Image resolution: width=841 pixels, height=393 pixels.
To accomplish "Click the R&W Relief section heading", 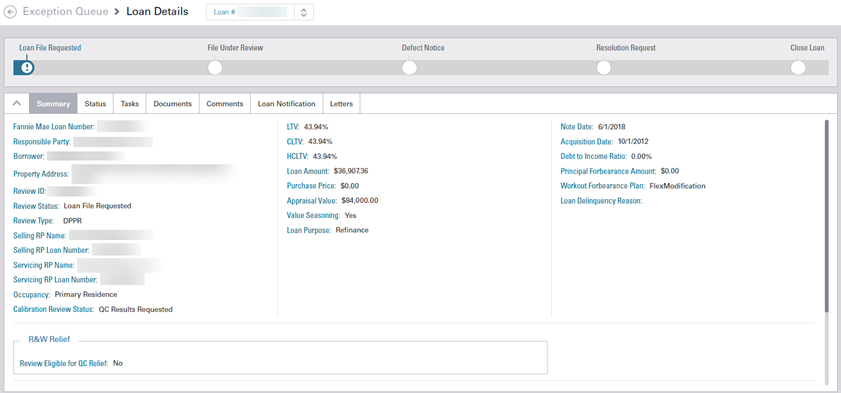I will (x=49, y=339).
